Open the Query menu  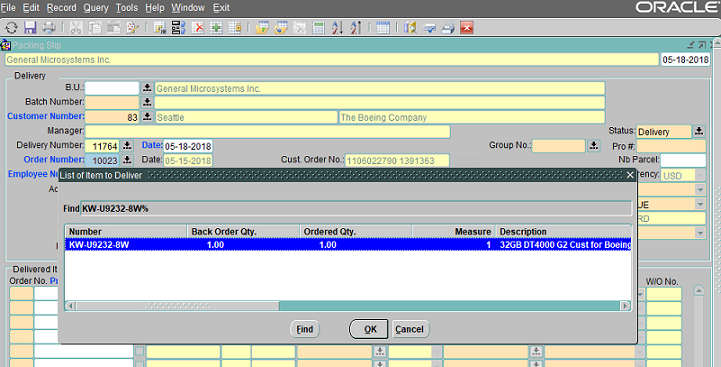click(96, 8)
